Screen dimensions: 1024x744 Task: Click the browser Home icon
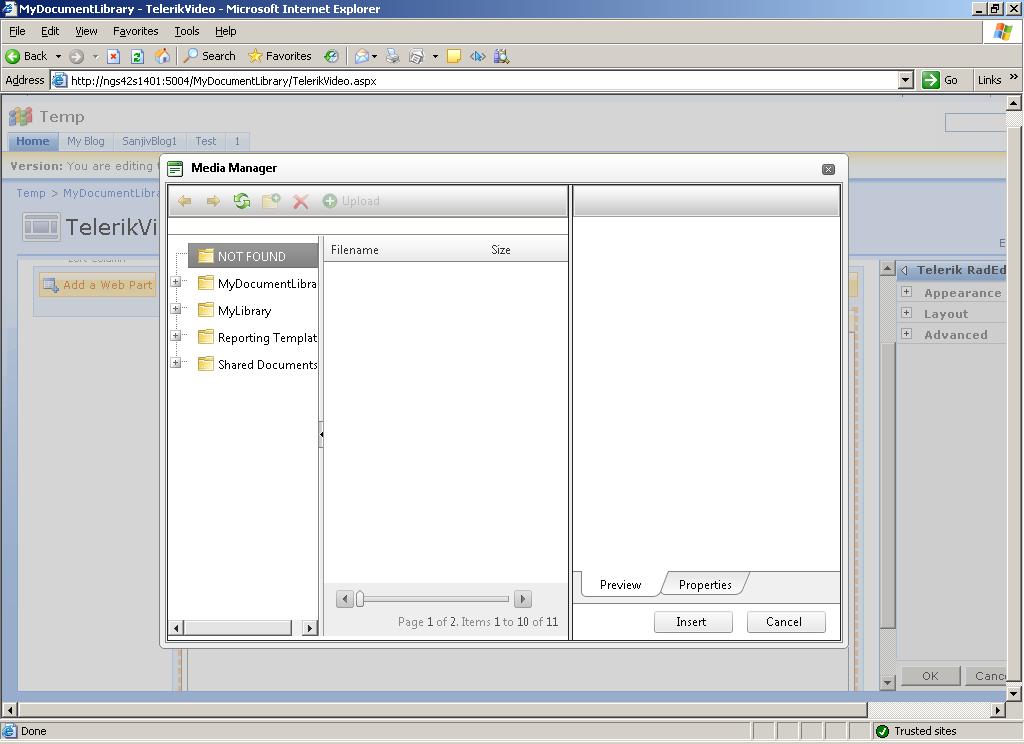coord(162,56)
